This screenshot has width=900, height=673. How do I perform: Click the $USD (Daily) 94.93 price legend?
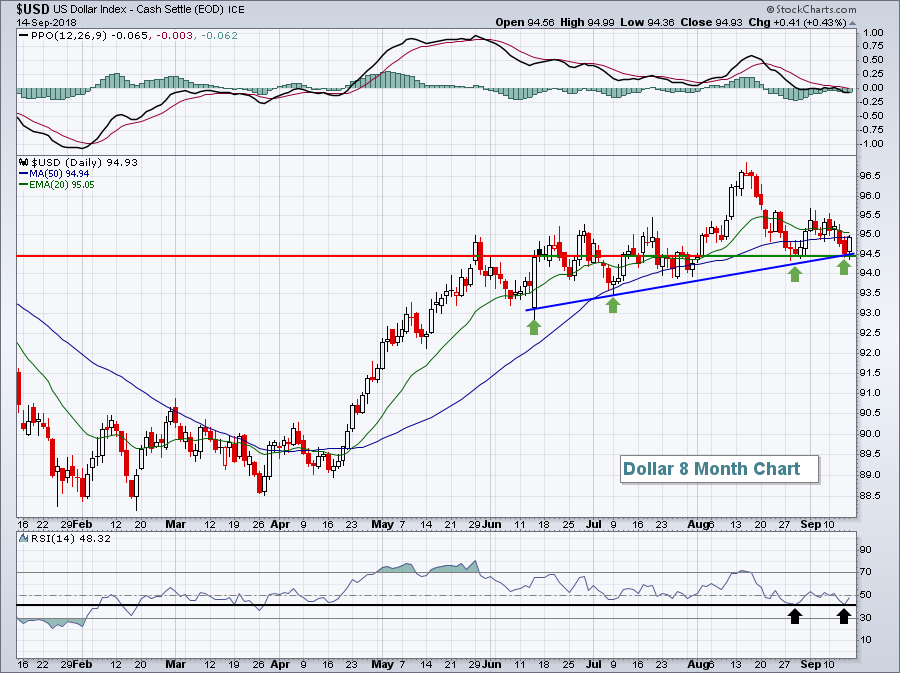pos(72,161)
